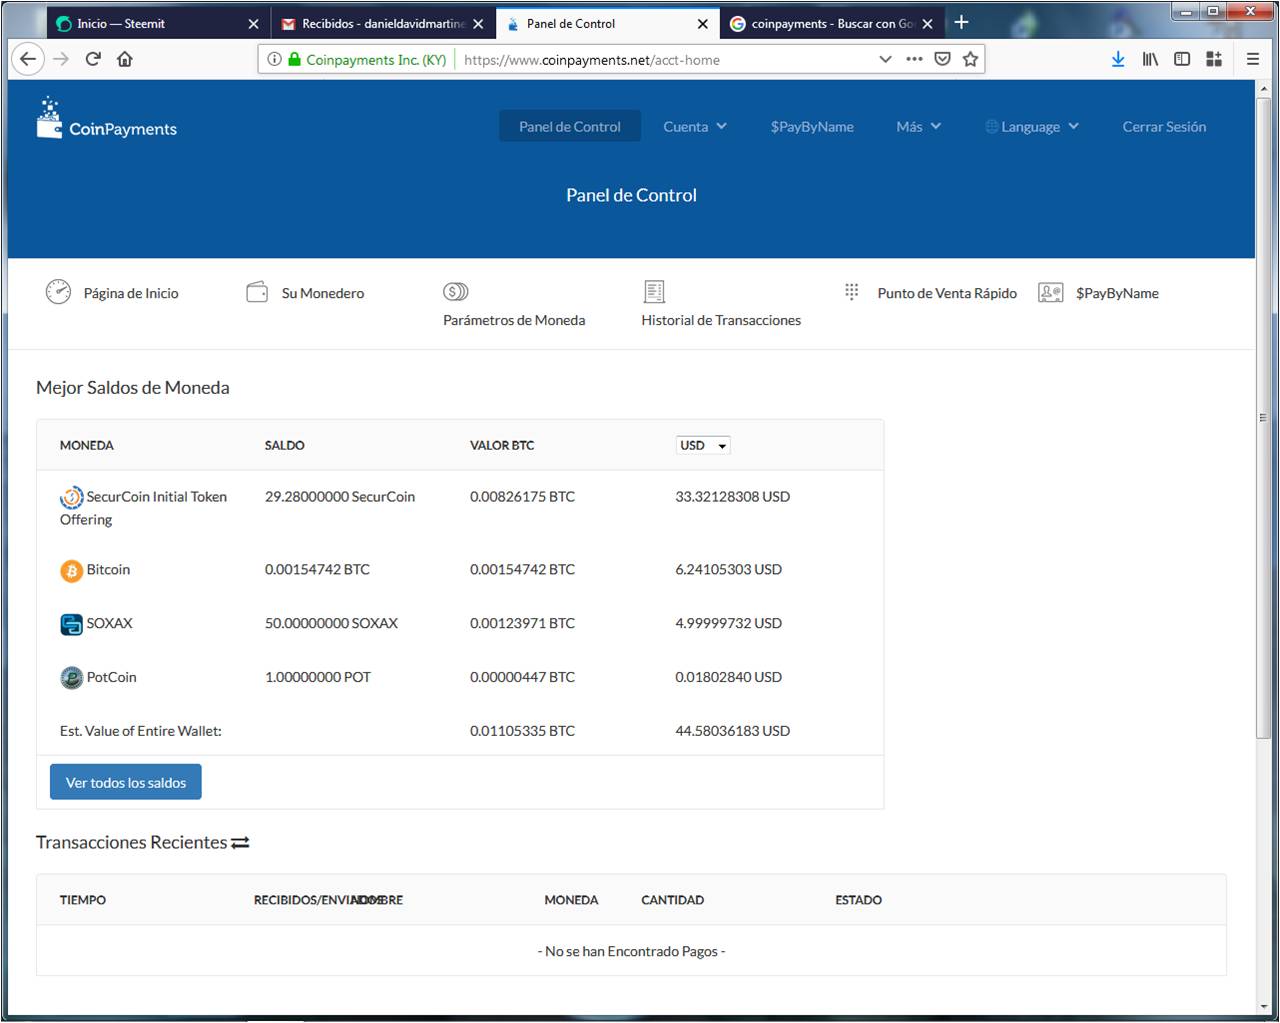The height and width of the screenshot is (1023, 1280).
Task: Open the Firefox hamburger menu
Action: [1252, 59]
